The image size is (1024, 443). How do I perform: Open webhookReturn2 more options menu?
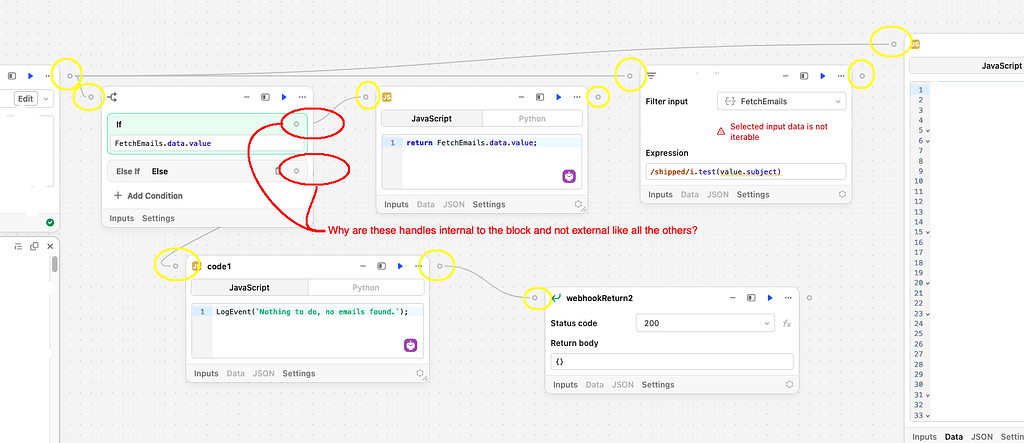pyautogui.click(x=788, y=297)
